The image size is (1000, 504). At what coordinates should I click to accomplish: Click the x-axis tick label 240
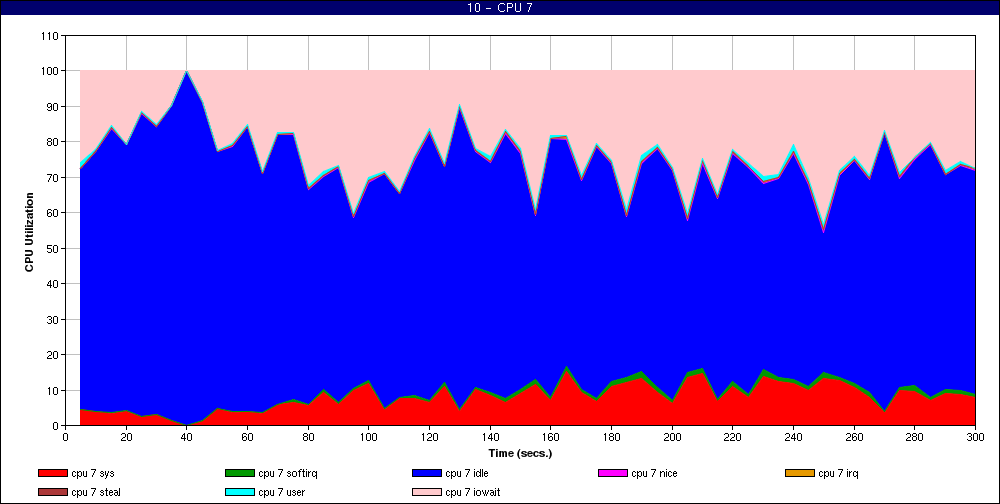pos(793,437)
